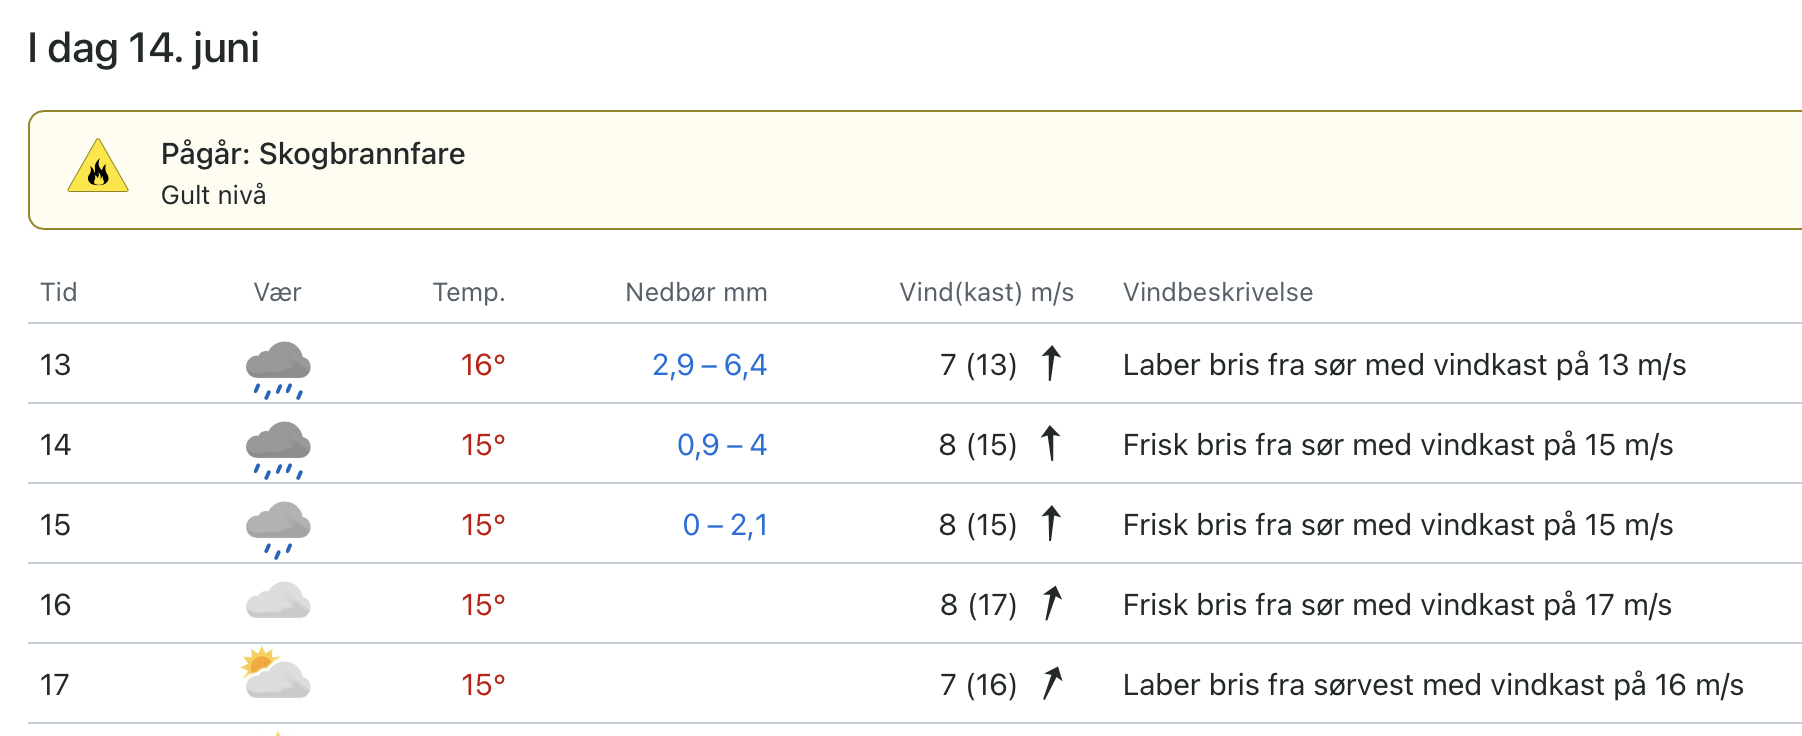The width and height of the screenshot is (1802, 736).
Task: Click the rain cloud icon at hour 14
Action: tap(278, 450)
